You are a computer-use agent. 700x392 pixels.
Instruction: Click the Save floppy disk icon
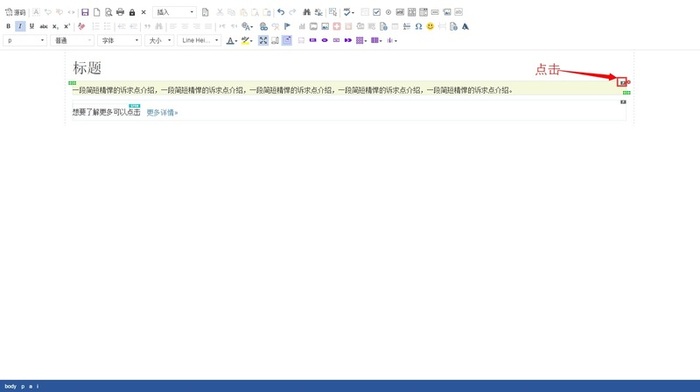pyautogui.click(x=85, y=13)
